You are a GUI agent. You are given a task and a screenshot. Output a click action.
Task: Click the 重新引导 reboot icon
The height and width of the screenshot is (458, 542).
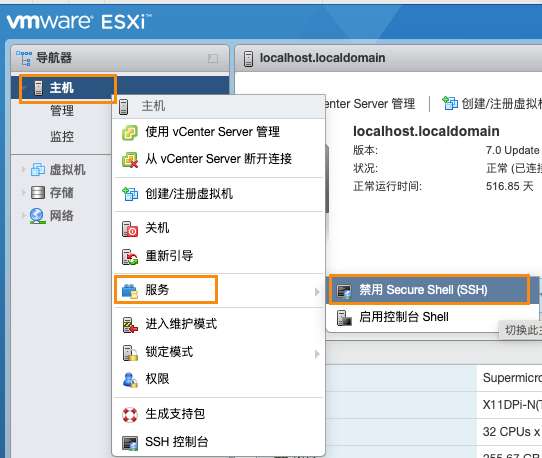[130, 257]
